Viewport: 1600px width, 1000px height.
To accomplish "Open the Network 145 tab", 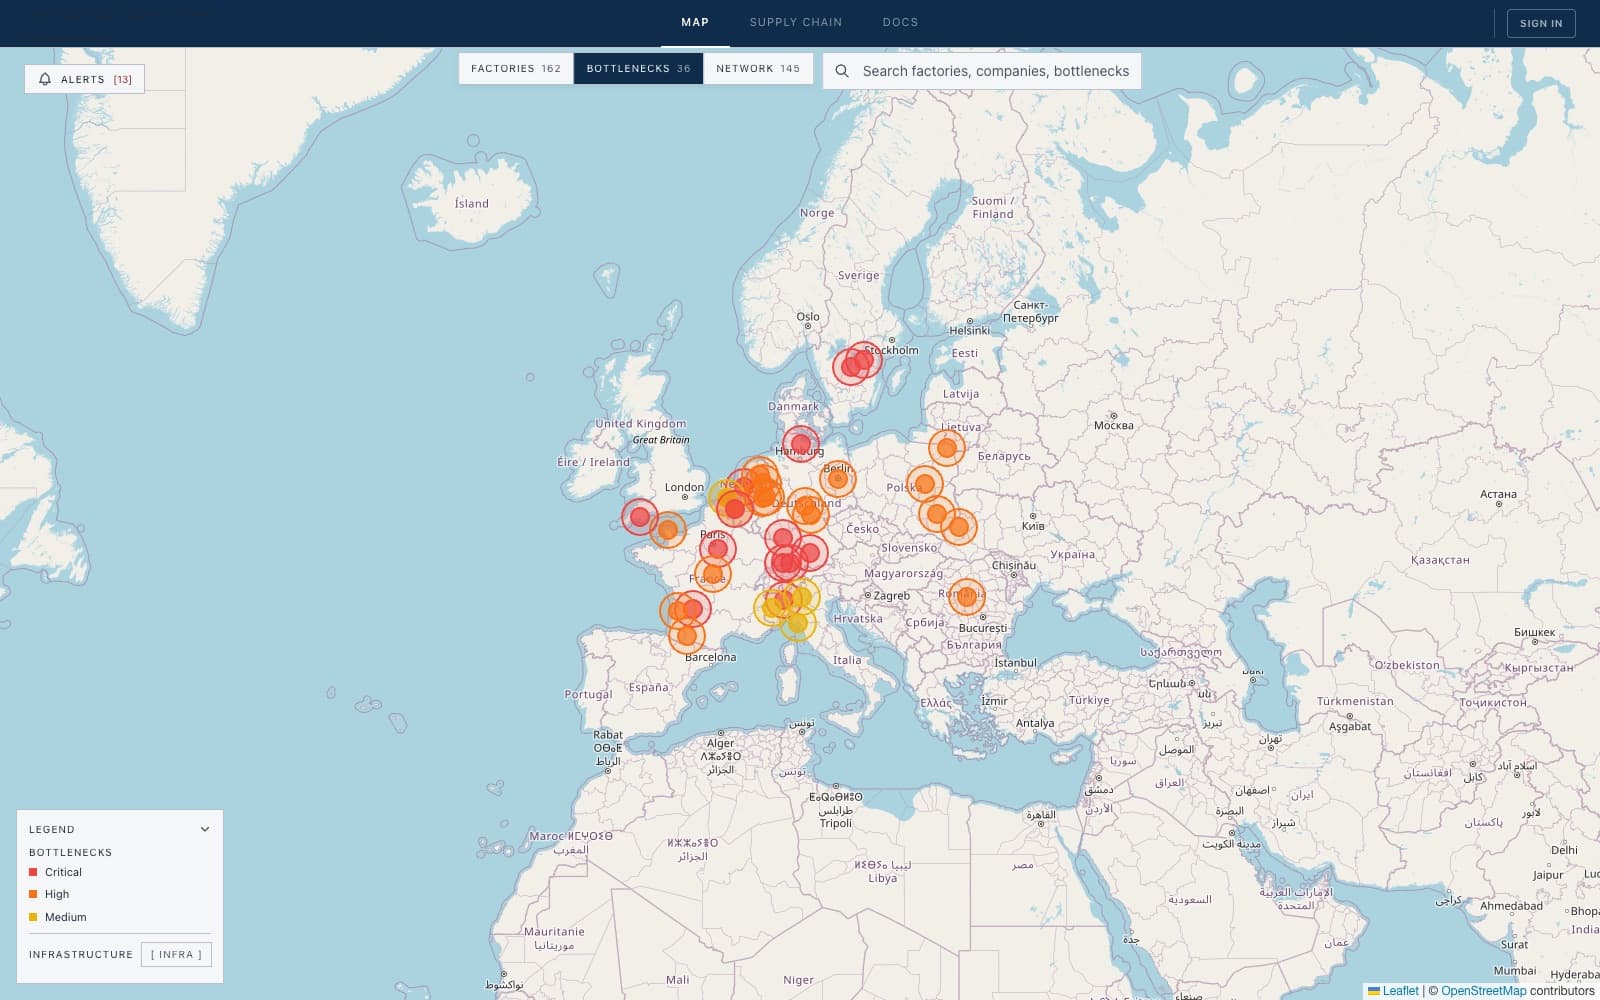I will pyautogui.click(x=758, y=68).
